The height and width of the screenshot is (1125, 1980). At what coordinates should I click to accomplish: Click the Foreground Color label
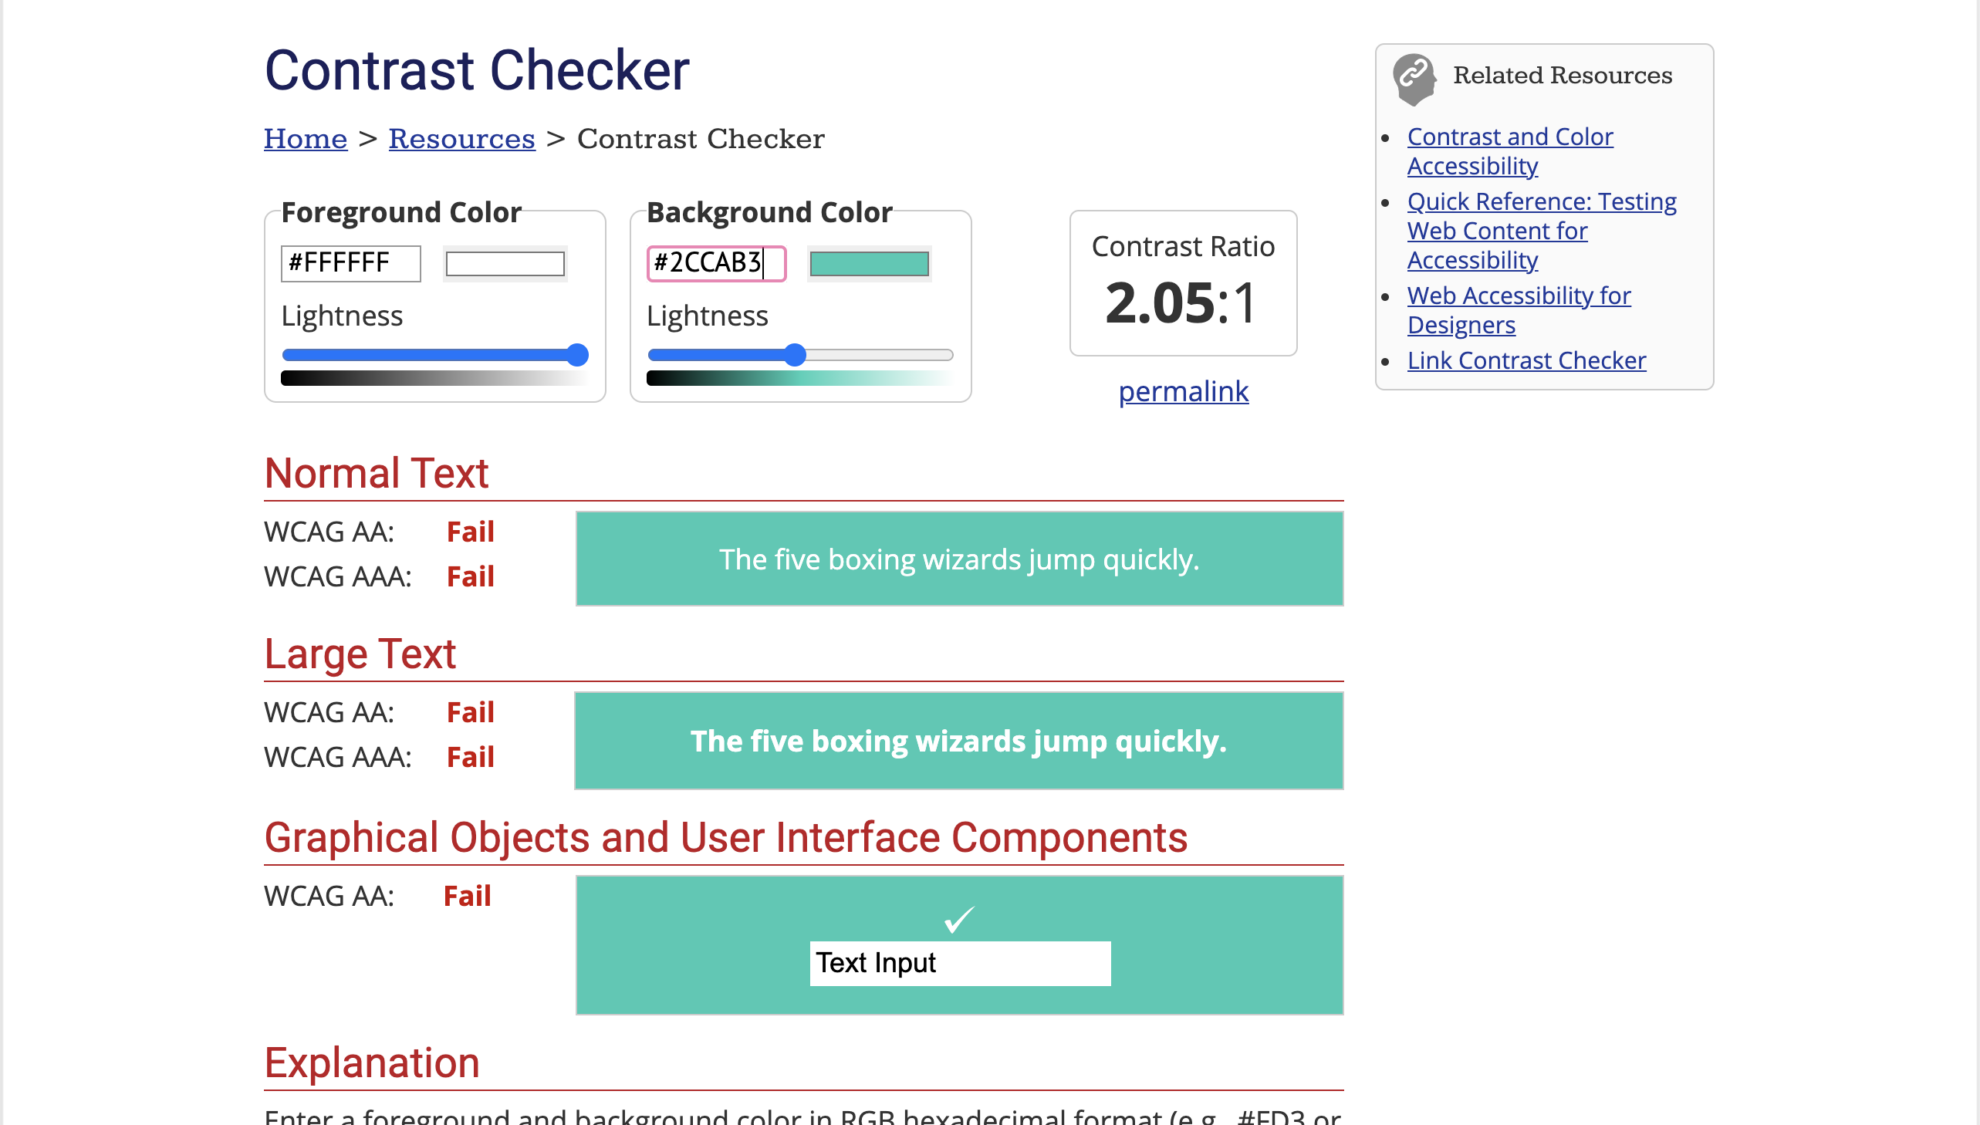pos(401,212)
